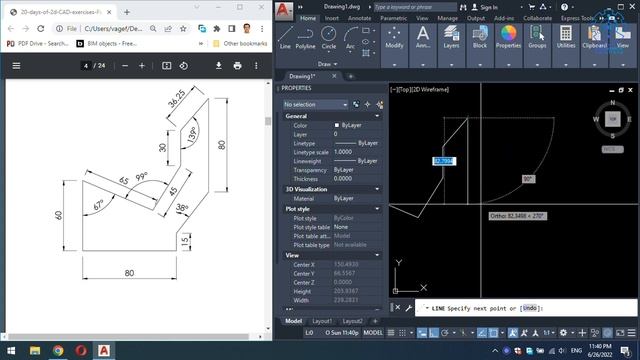Select the Line tool in AutoCAD ribbon

(x=285, y=38)
